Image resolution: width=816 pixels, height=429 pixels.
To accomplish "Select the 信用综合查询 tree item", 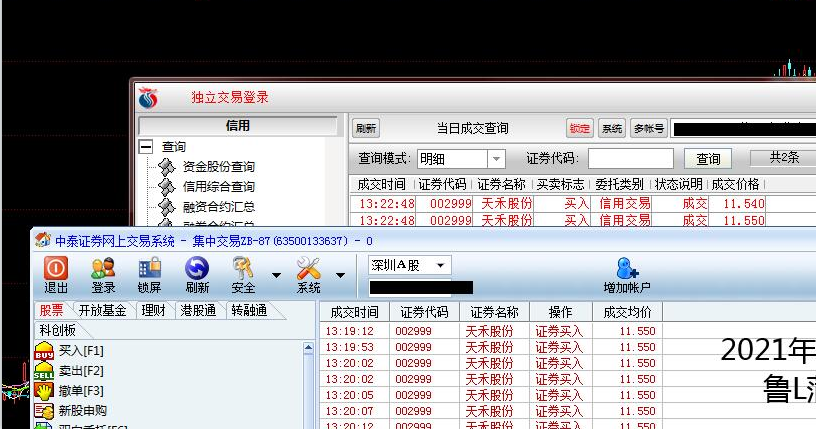I will coord(219,186).
